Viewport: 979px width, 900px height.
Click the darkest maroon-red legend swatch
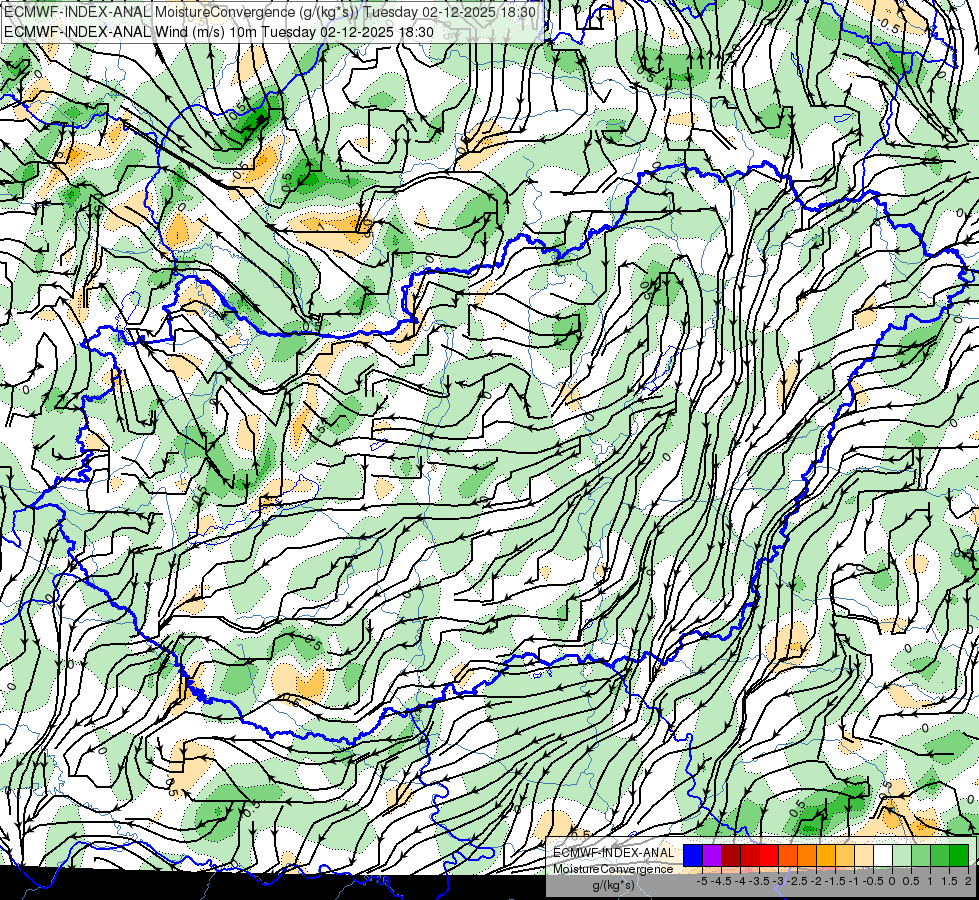point(731,856)
